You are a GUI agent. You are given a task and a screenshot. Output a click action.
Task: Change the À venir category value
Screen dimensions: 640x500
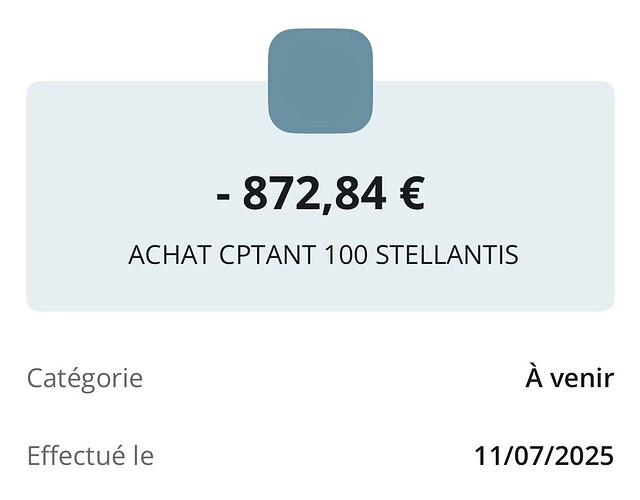[x=569, y=378]
